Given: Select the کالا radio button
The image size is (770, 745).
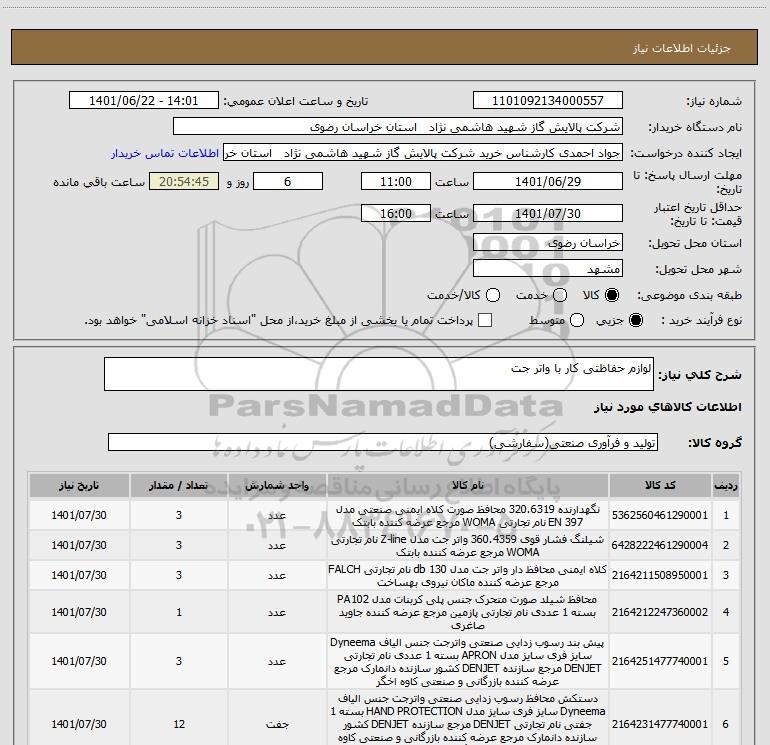Looking at the screenshot, I should click(612, 295).
